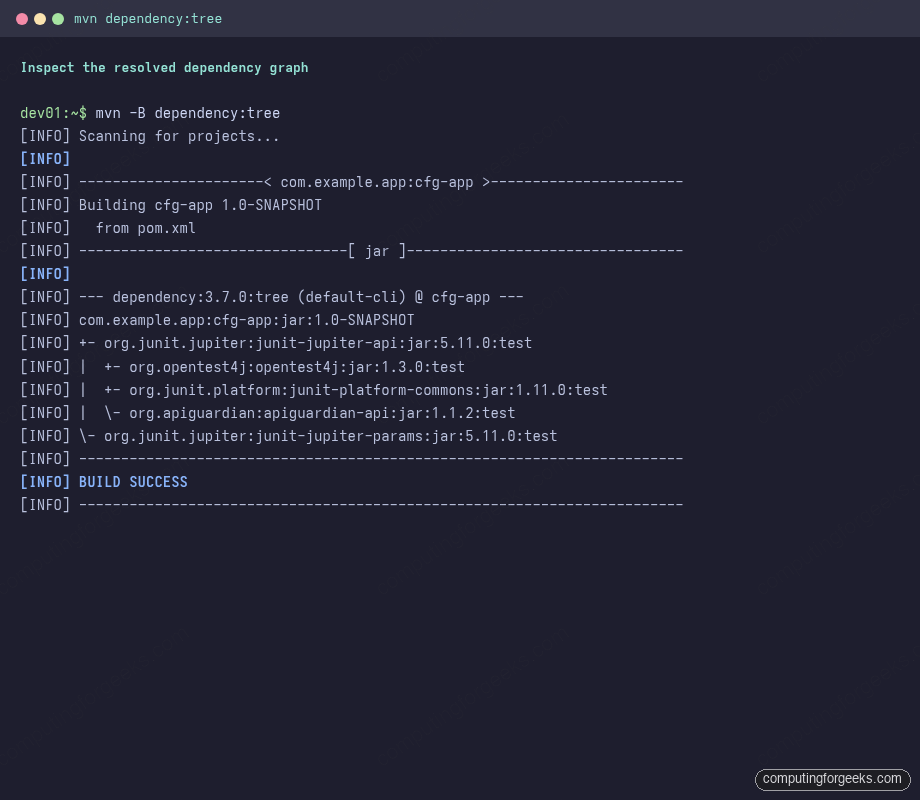Click the heading 'Inspect the resolved dependency graph'
This screenshot has width=920, height=800.
164,68
